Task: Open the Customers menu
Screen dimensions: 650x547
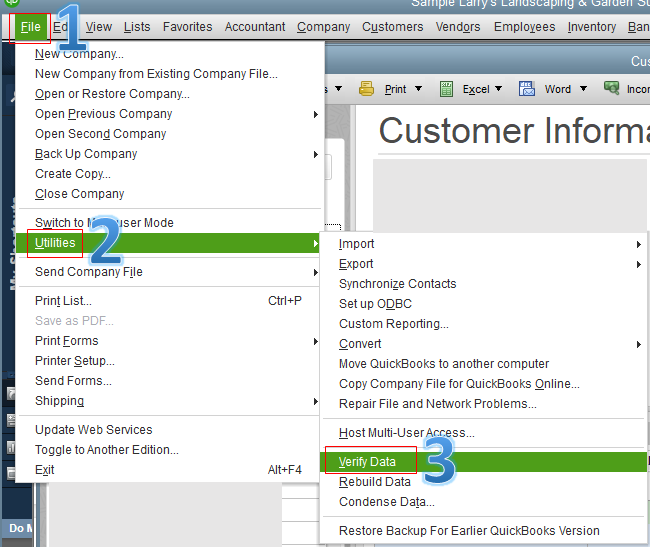Action: (x=393, y=27)
